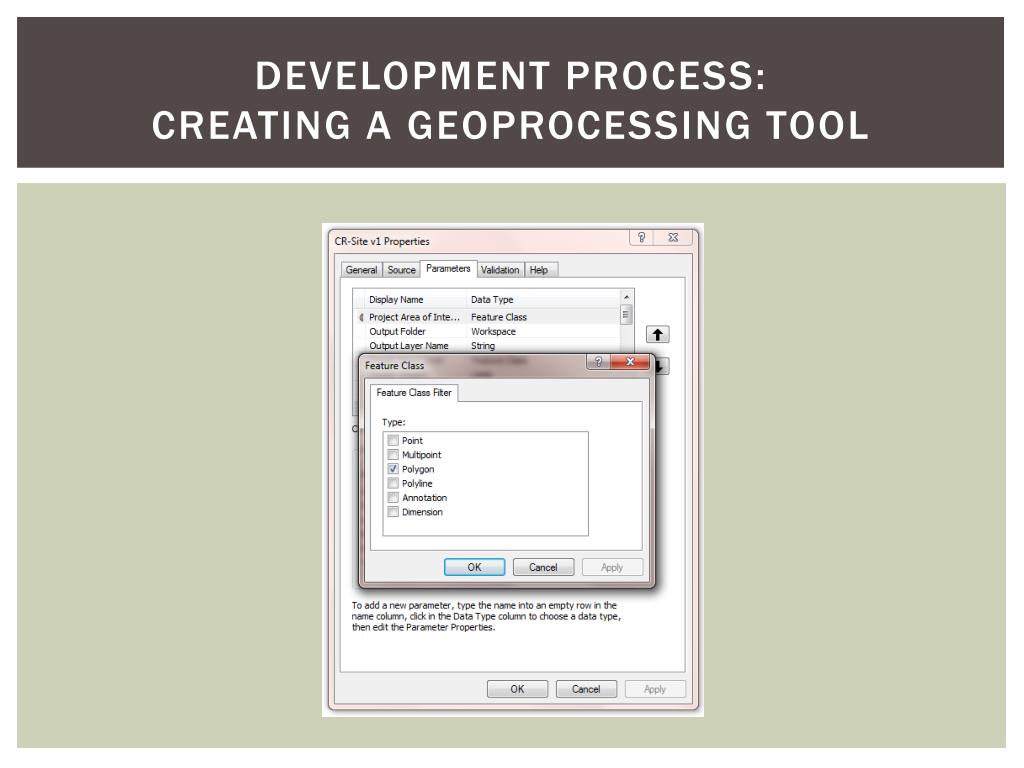The image size is (1024, 768).
Task: Open the Source tab
Action: pos(401,270)
